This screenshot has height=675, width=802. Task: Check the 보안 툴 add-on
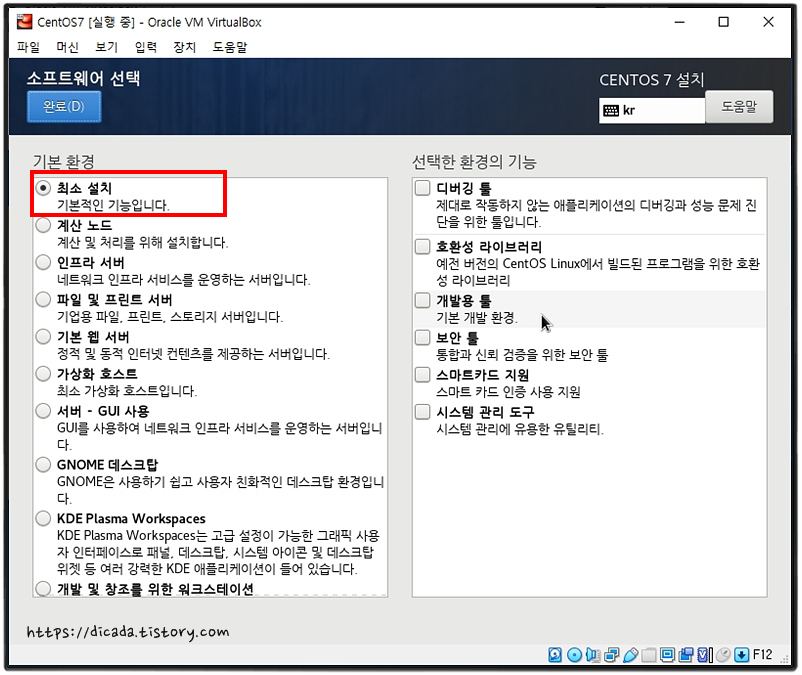422,338
